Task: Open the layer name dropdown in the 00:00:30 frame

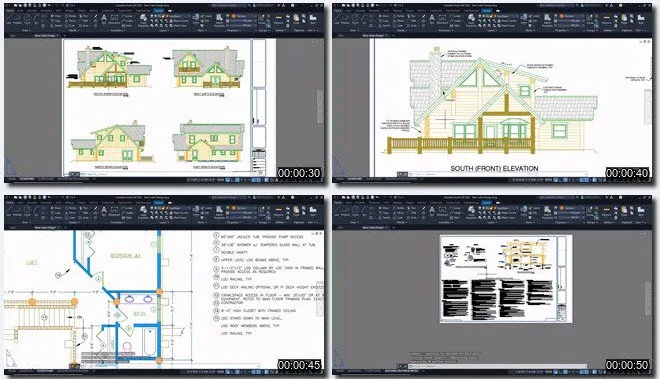Action: (x=178, y=16)
